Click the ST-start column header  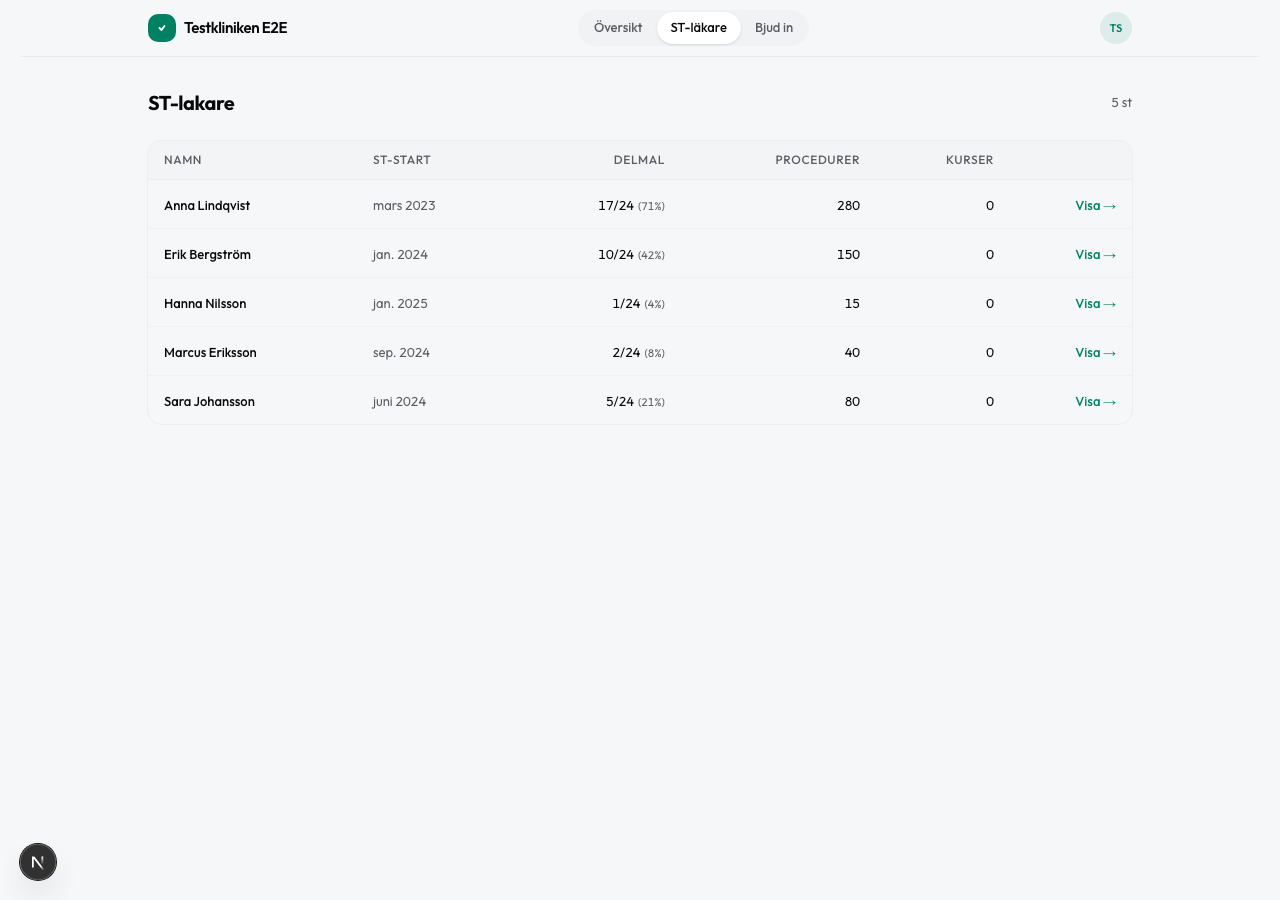coord(401,160)
